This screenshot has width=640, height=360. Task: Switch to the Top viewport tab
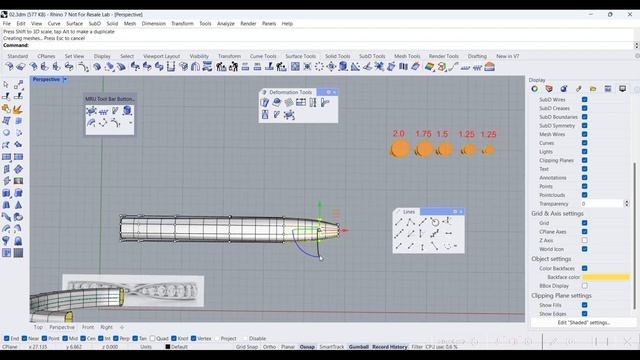(38, 327)
